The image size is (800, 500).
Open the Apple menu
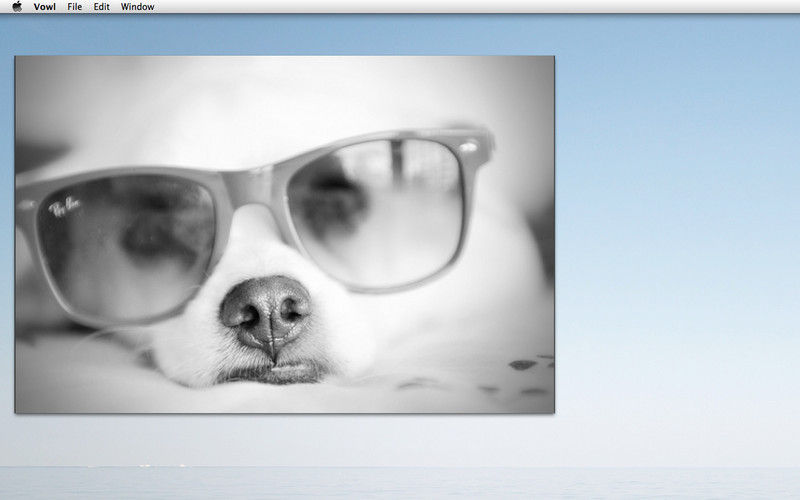[16, 6]
